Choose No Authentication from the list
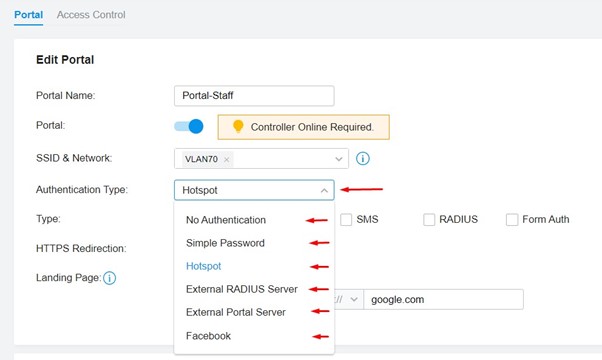Image resolution: width=602 pixels, height=360 pixels. (226, 220)
